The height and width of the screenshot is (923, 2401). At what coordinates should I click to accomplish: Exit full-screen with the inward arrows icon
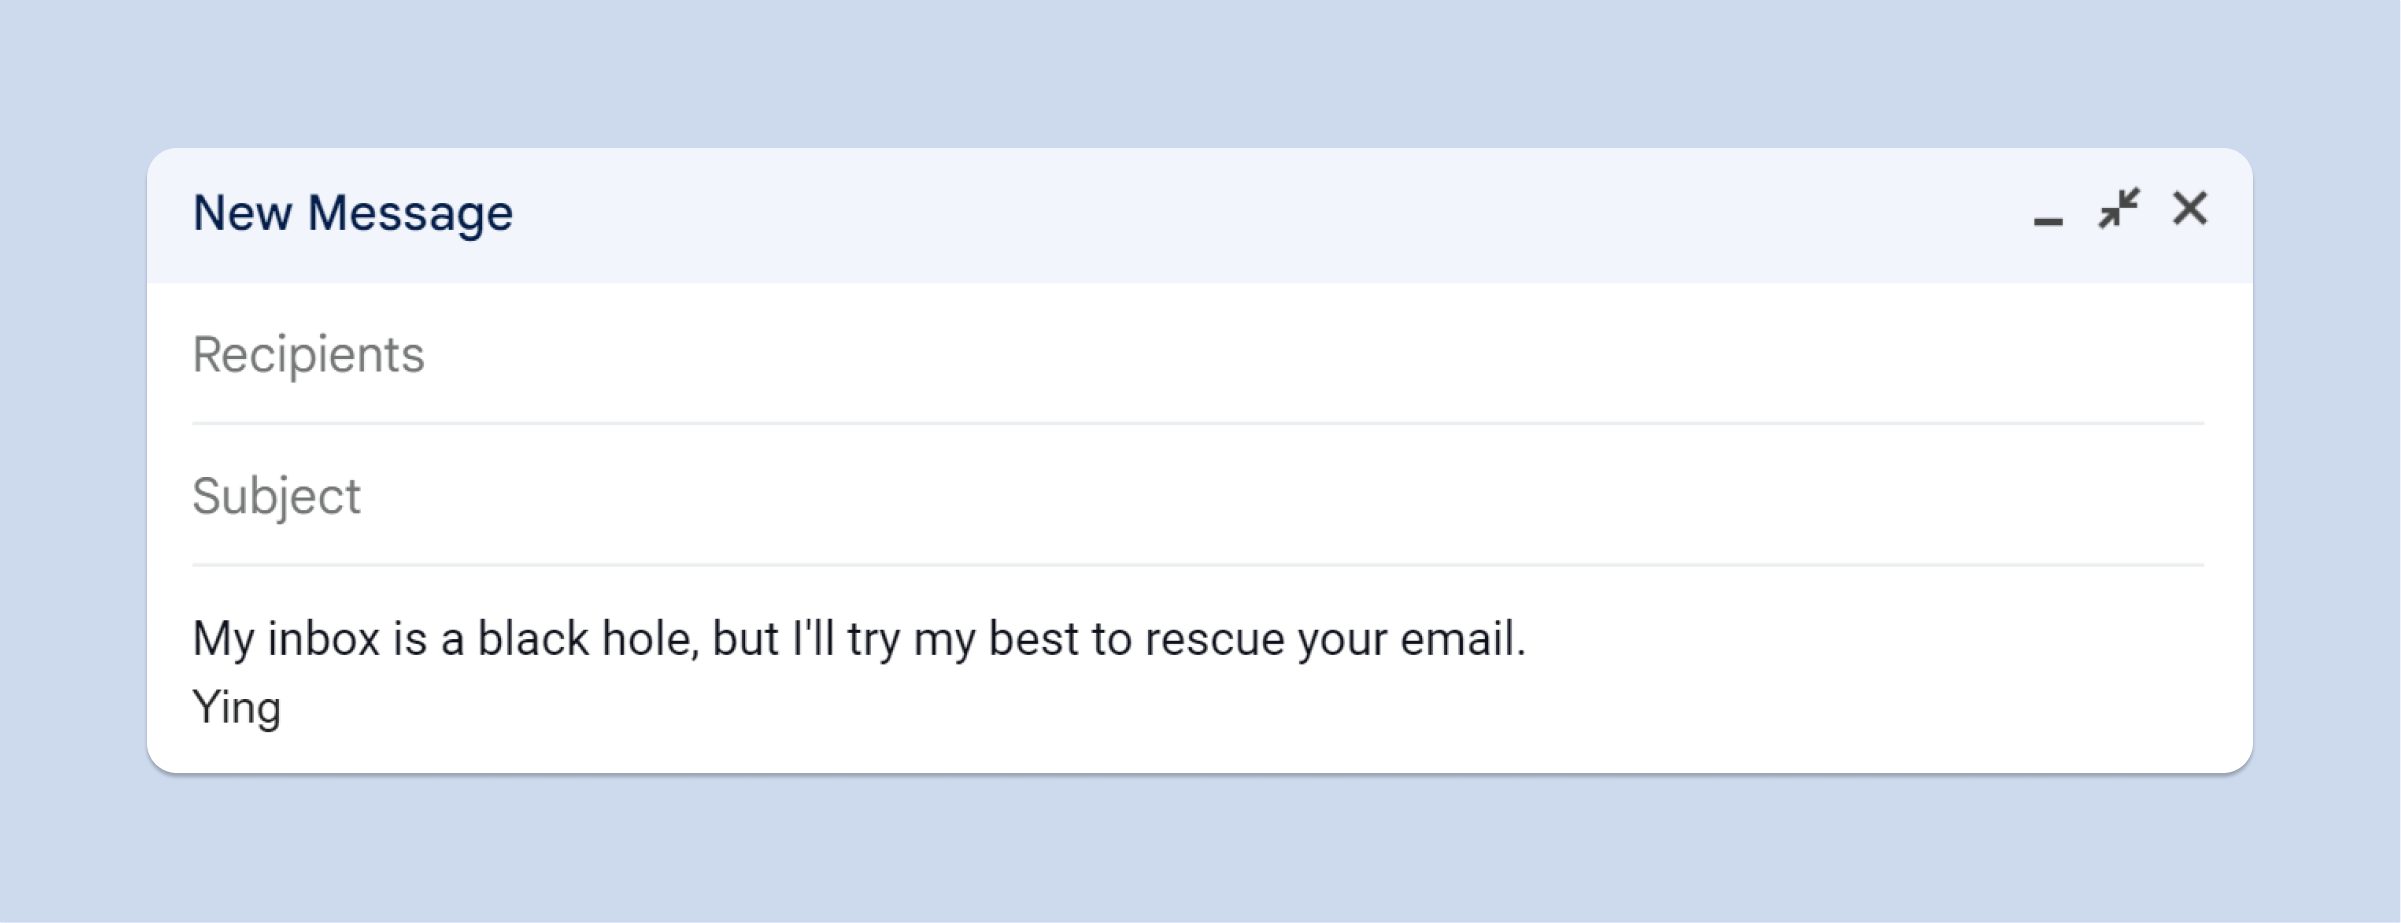2118,209
